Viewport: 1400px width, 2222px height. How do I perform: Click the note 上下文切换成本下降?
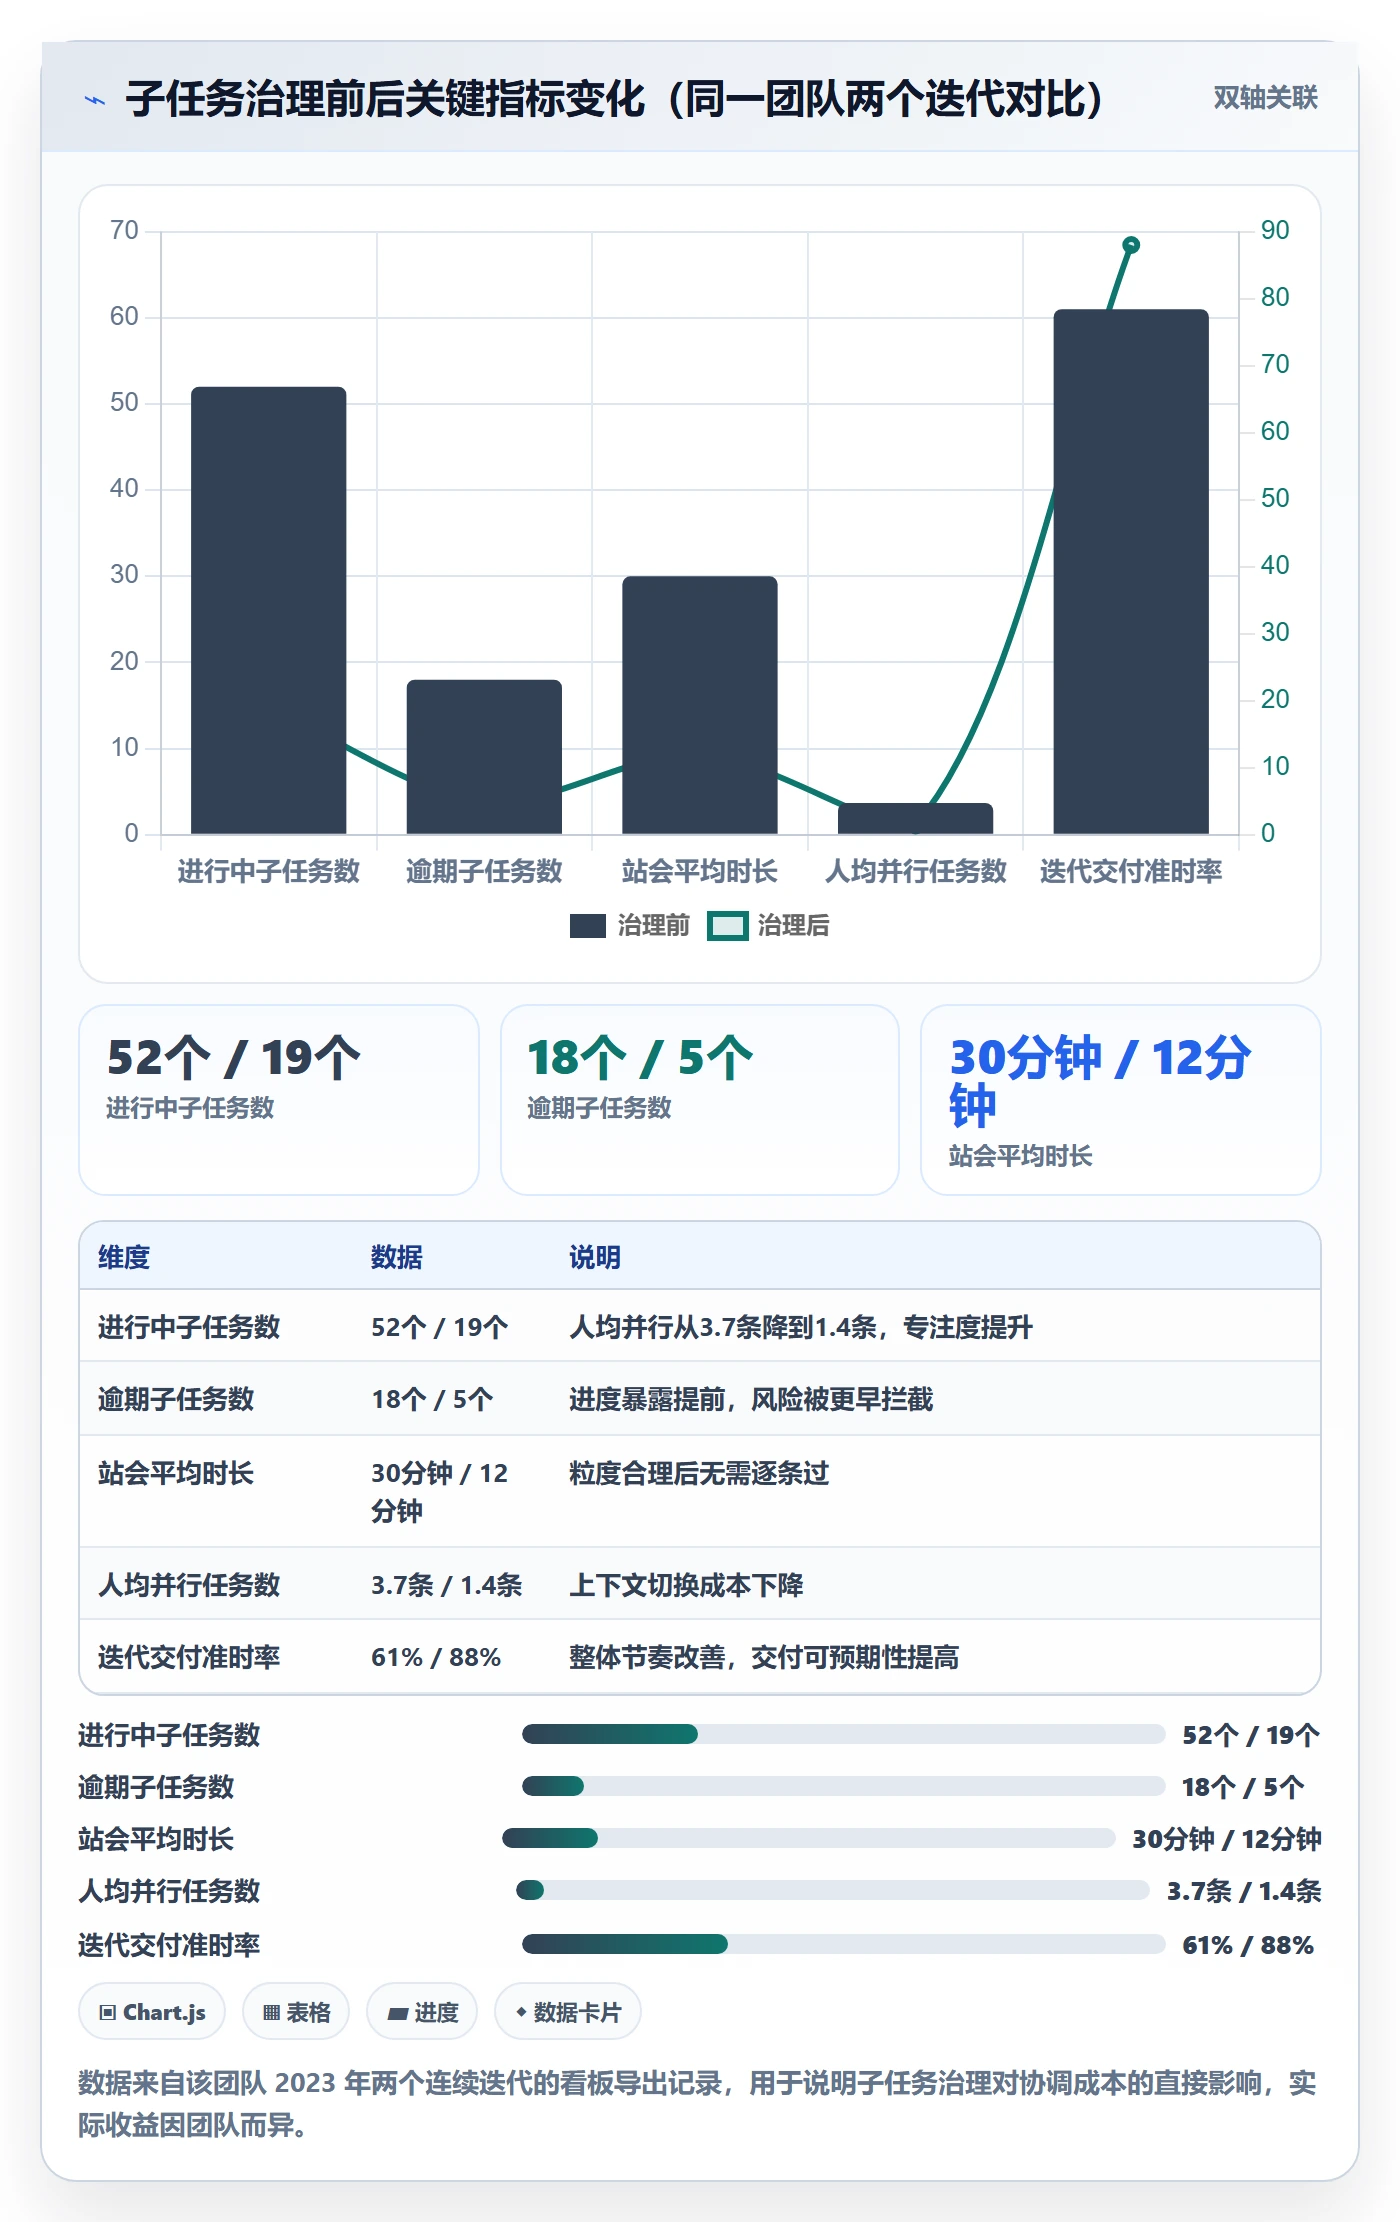point(686,1585)
